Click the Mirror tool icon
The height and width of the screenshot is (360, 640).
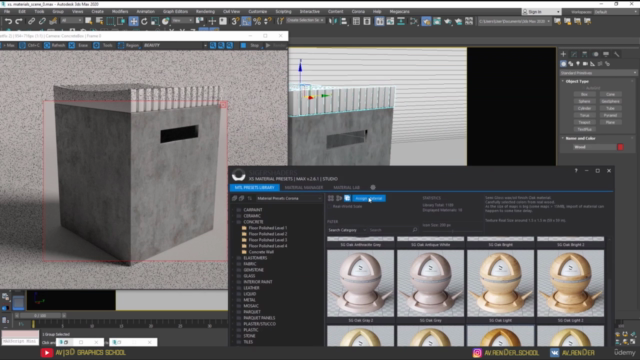pos(333,21)
